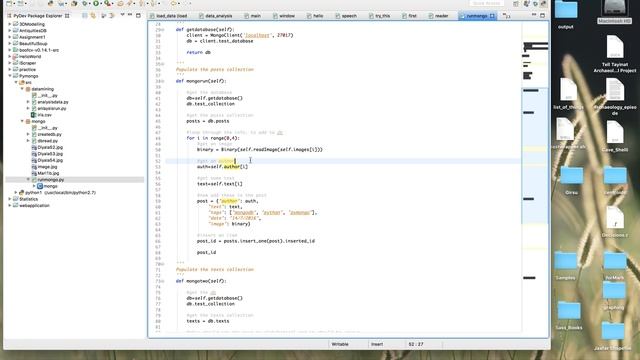Viewport: 640px width, 360px height.
Task: Click the Quick Access search field
Action: click(x=487, y=3)
